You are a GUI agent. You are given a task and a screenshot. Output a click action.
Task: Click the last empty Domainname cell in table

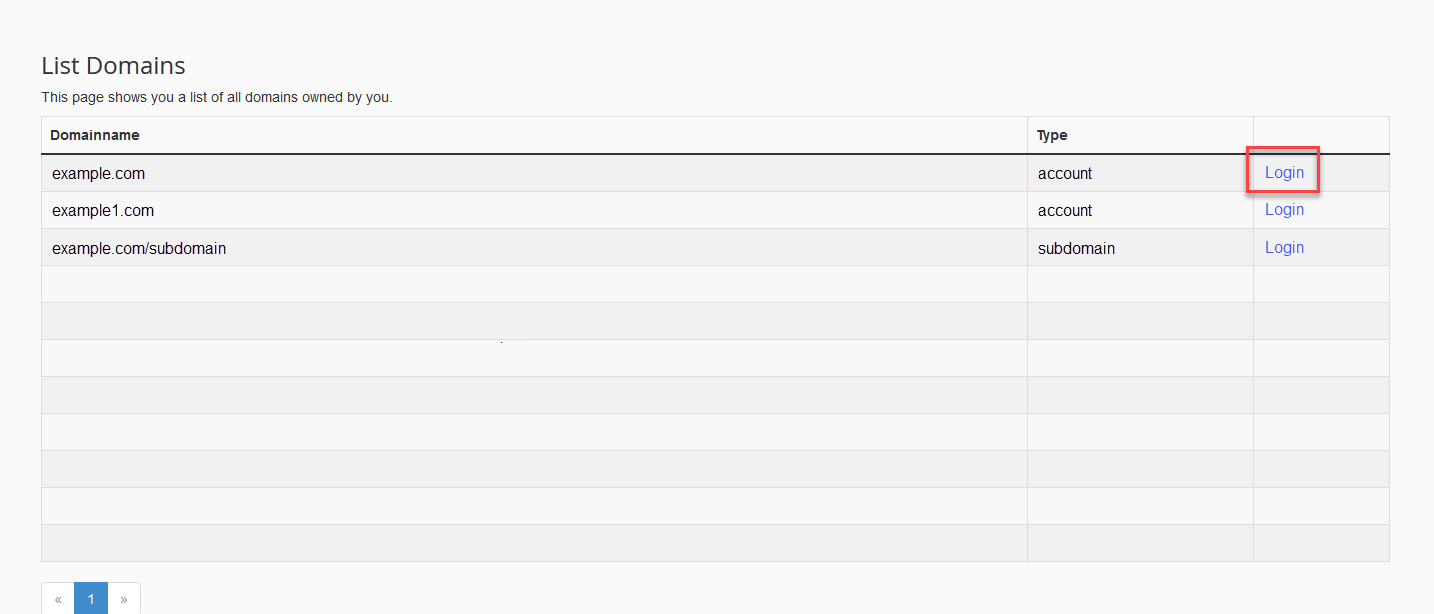point(534,543)
